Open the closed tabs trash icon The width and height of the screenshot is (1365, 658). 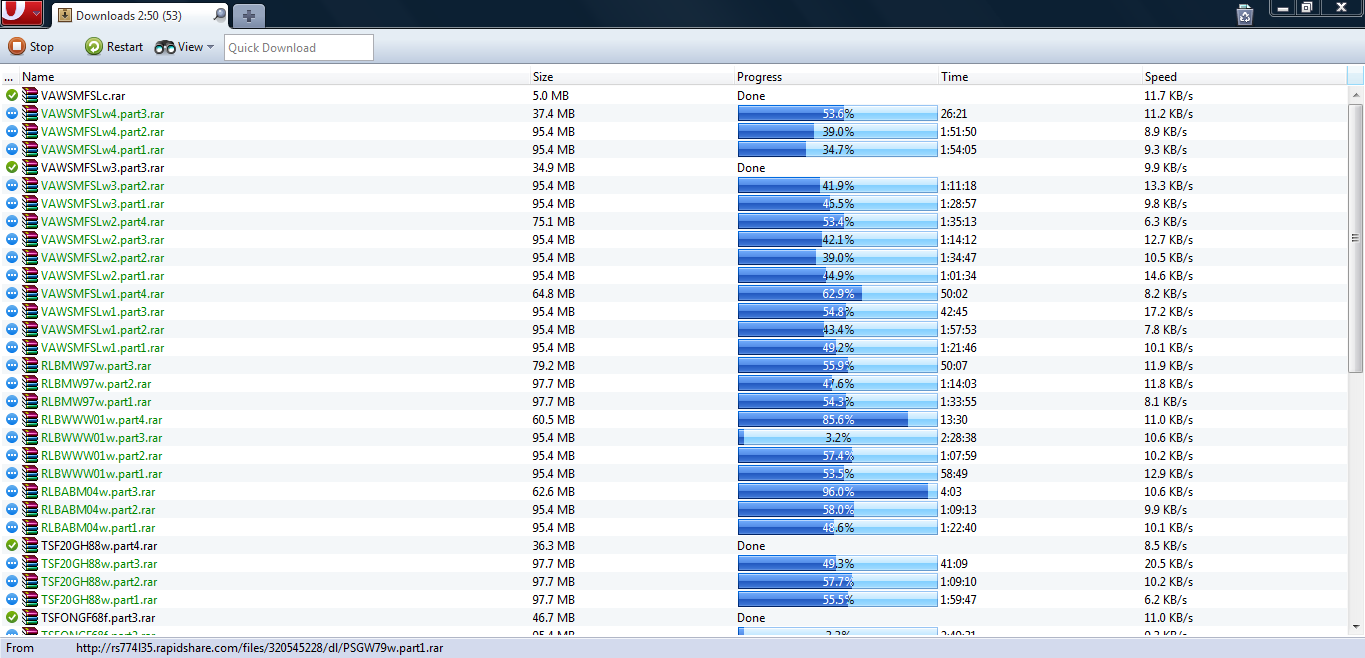point(1244,14)
